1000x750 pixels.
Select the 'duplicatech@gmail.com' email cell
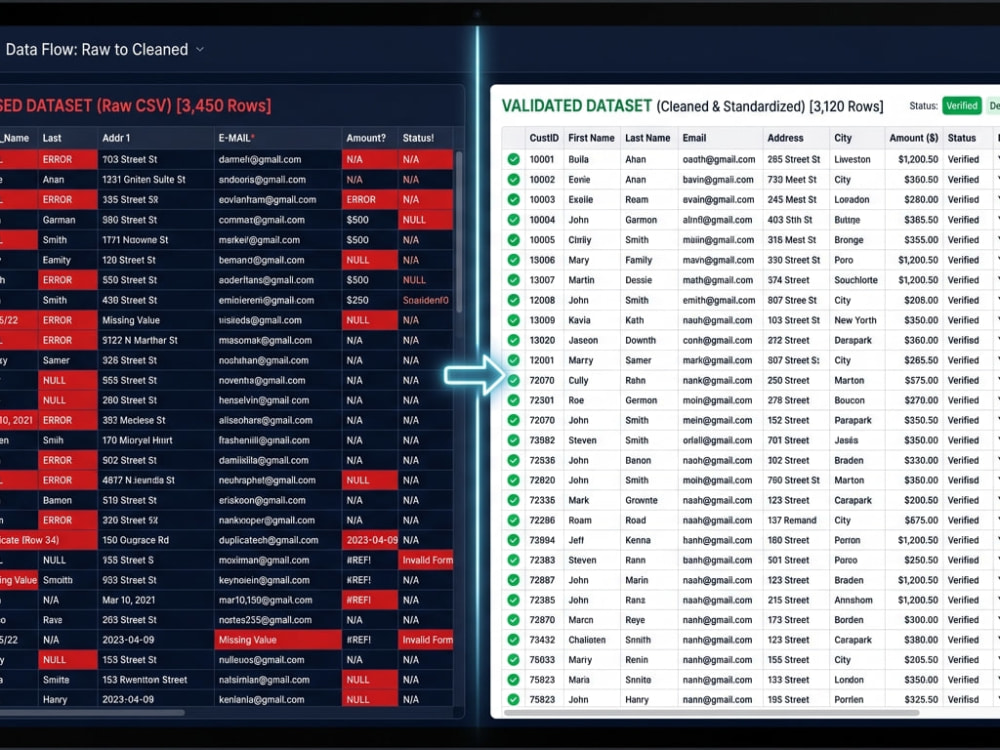pyautogui.click(x=278, y=540)
